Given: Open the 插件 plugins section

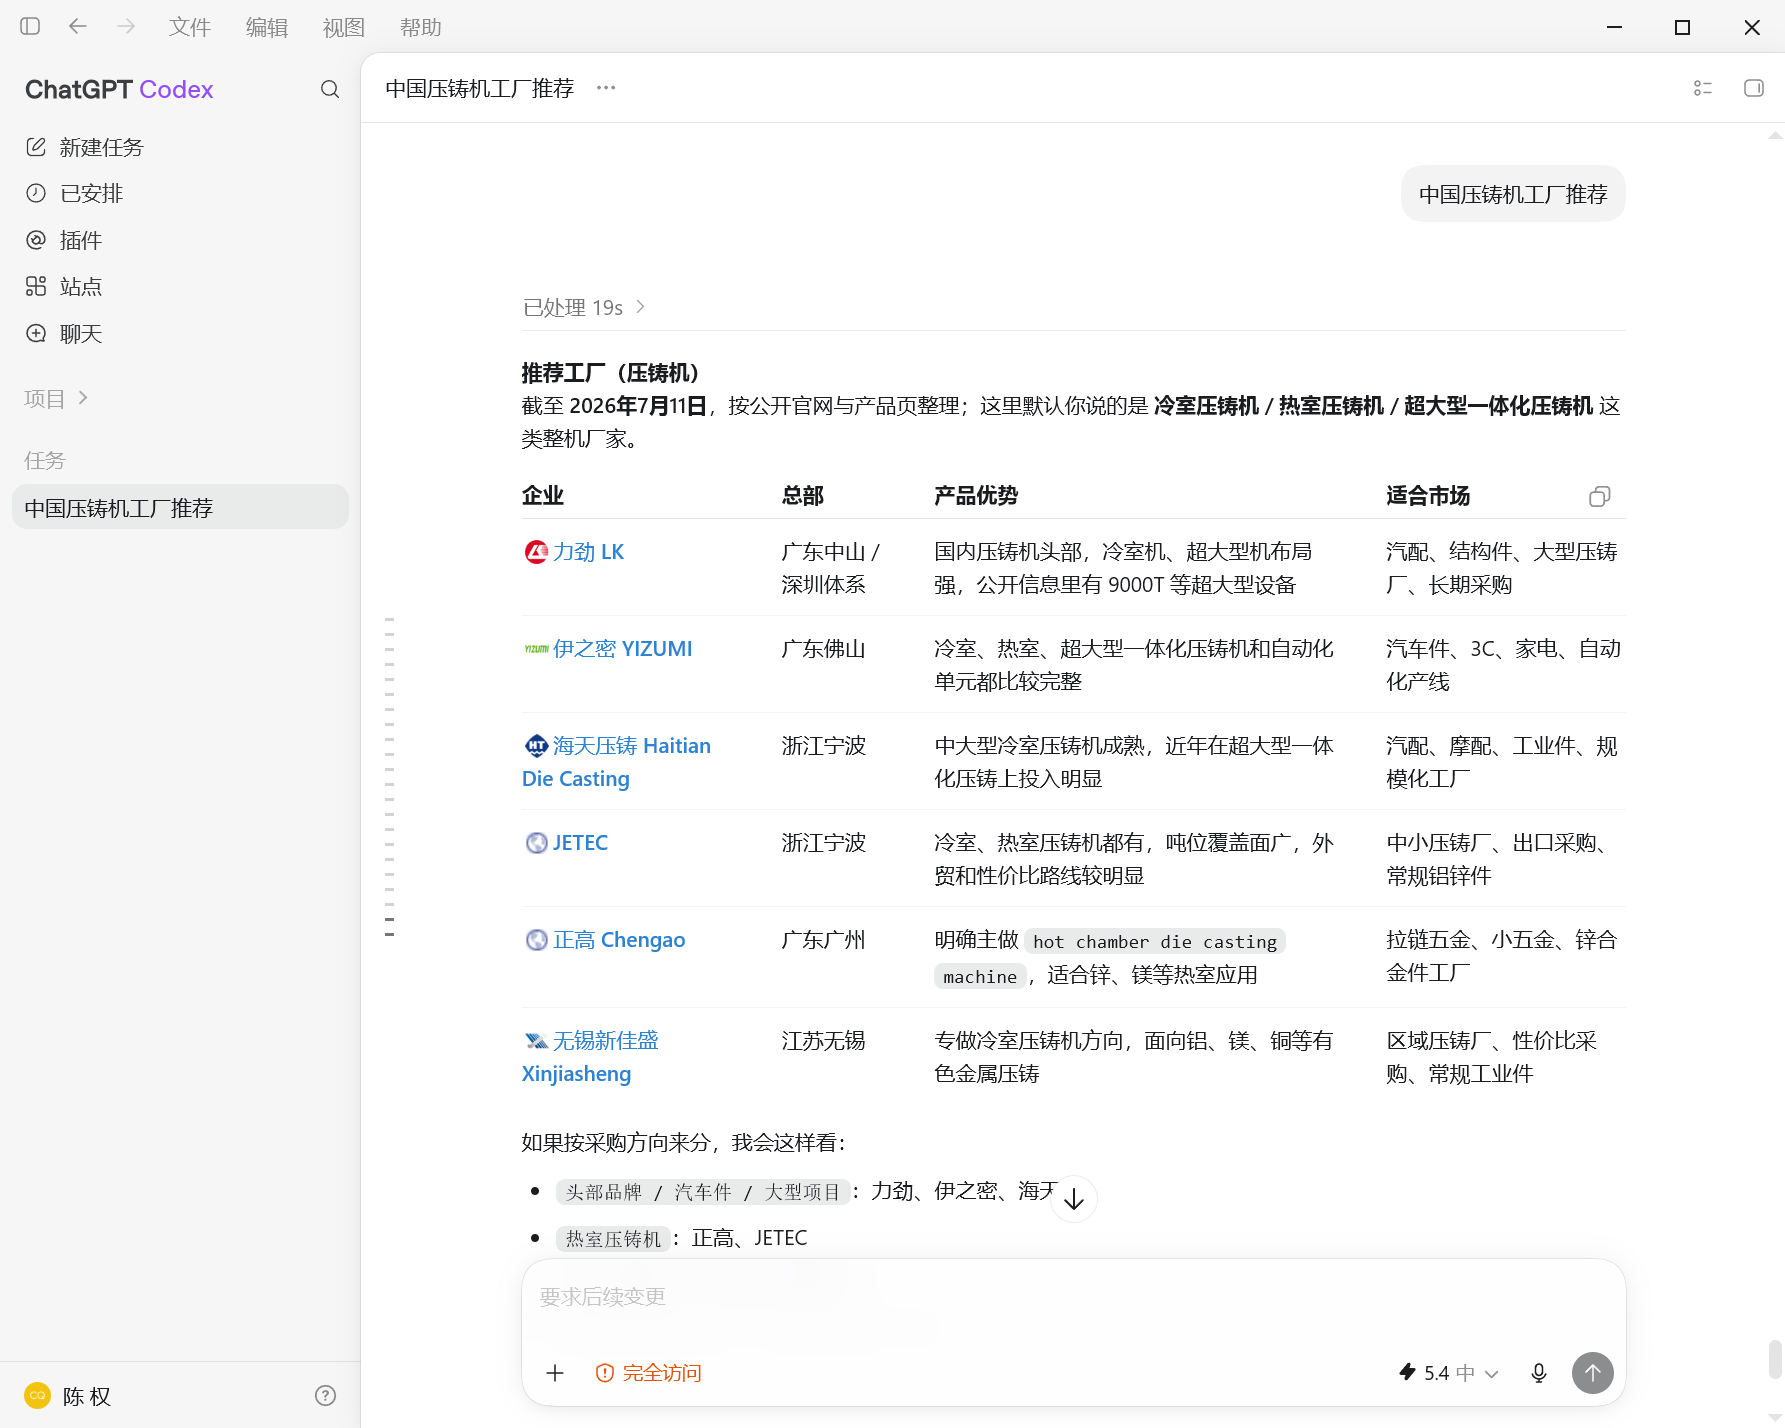Looking at the screenshot, I should 180,240.
